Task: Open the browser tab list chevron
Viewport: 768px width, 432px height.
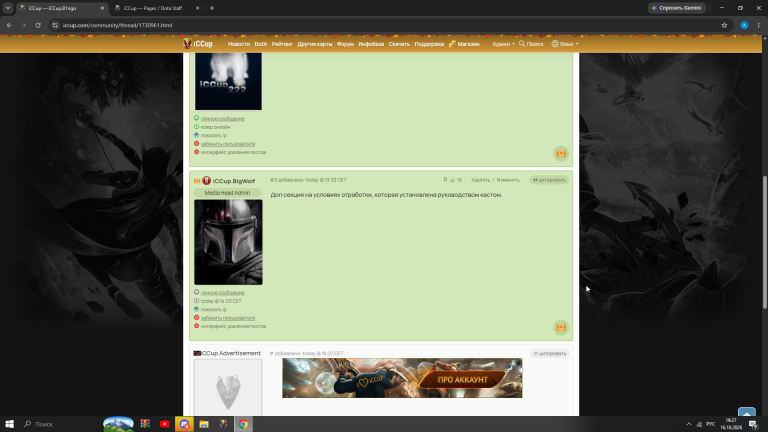Action: click(x=8, y=8)
